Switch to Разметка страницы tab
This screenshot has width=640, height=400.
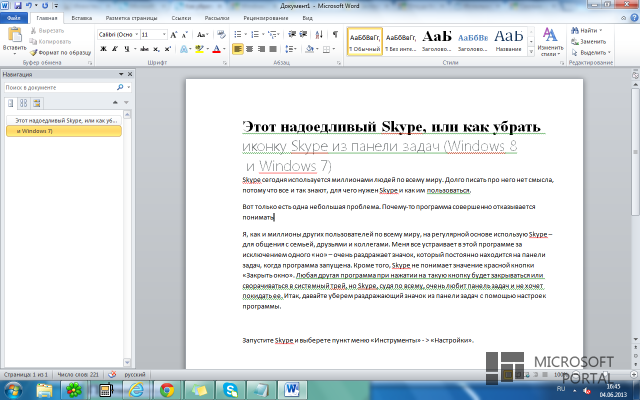(131, 18)
